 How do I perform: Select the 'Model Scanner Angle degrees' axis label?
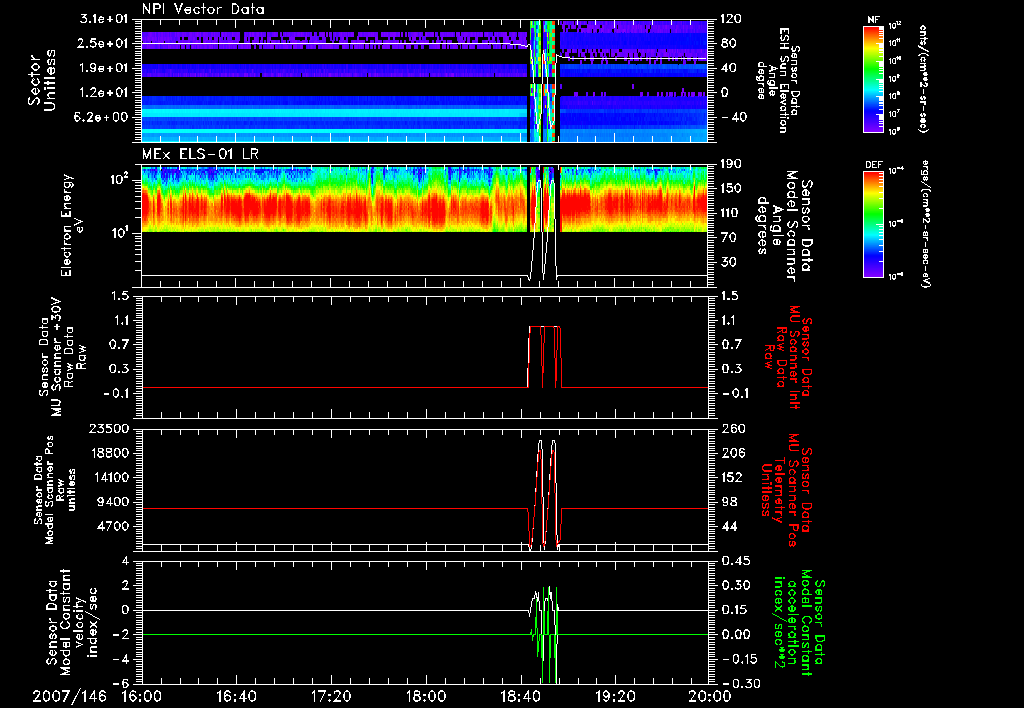tap(784, 226)
